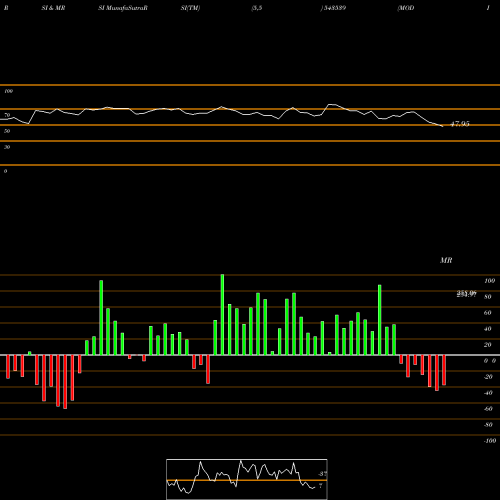Click the 30 level label on RSI axis
The width and height of the screenshot is (500, 500).
pyautogui.click(x=7, y=147)
